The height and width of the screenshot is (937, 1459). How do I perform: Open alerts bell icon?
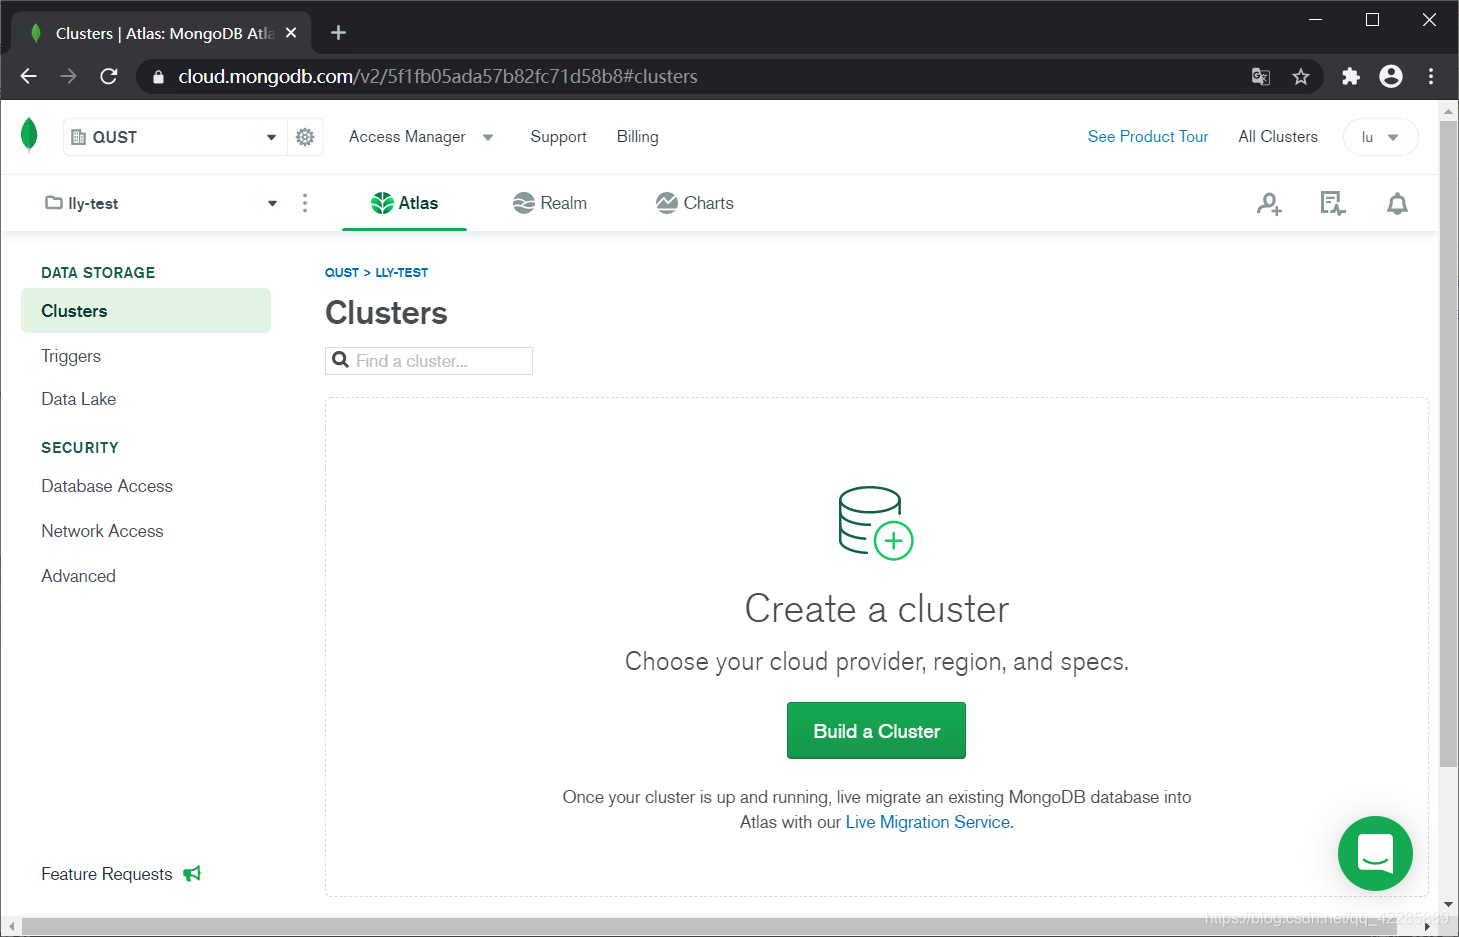tap(1397, 204)
